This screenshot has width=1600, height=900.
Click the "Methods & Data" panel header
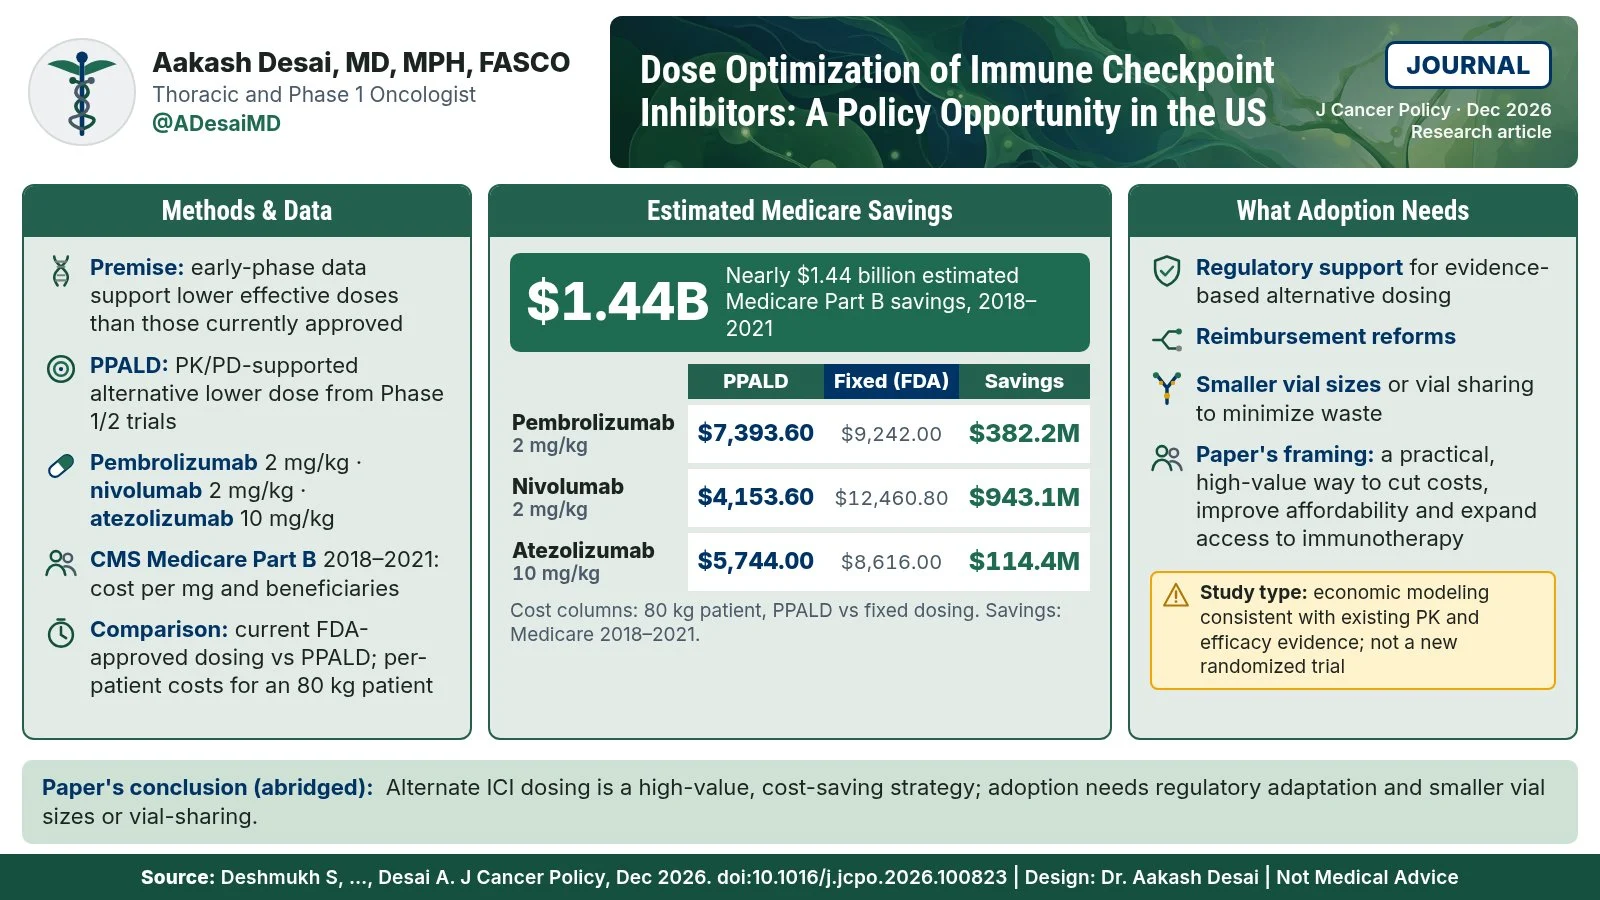[247, 210]
